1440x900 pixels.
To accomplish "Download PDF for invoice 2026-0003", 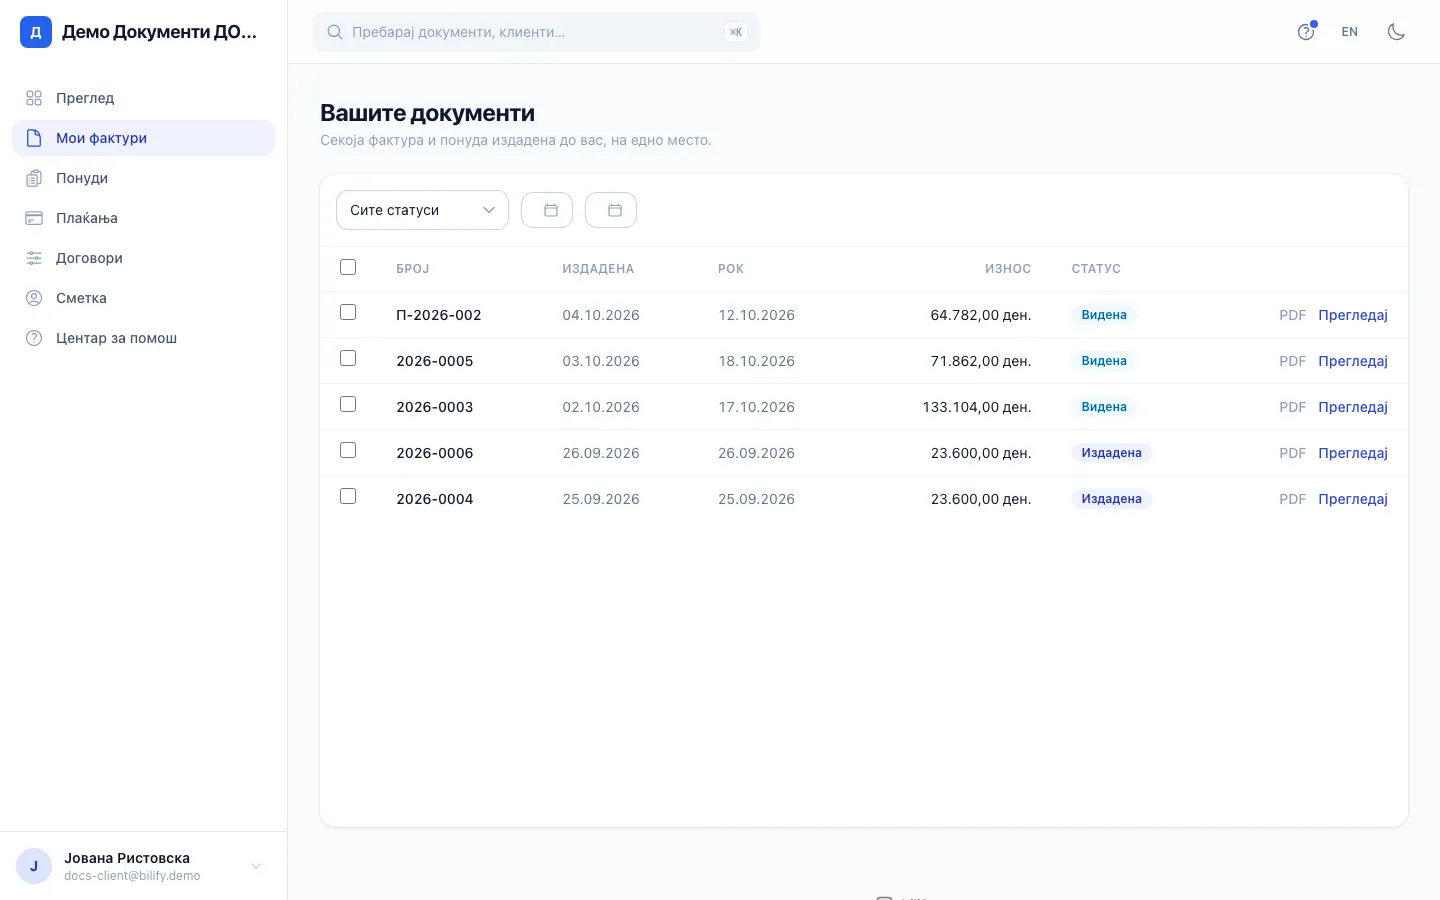I will [1292, 407].
